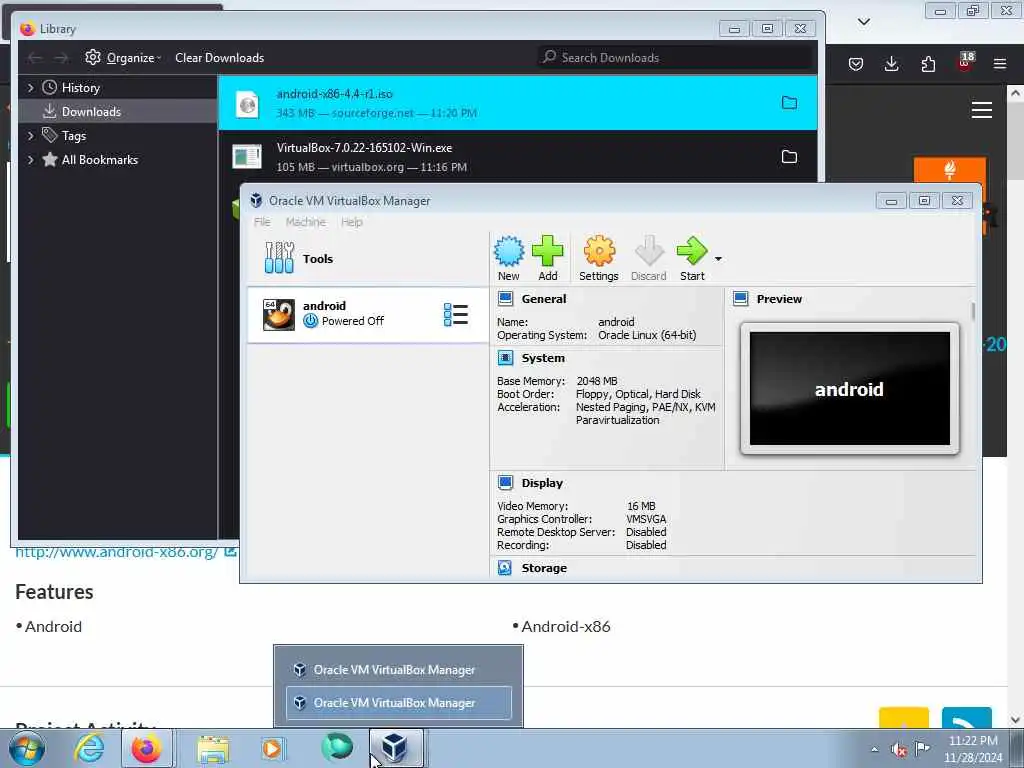Image resolution: width=1024 pixels, height=768 pixels.
Task: Click the Library back arrow
Action: pyautogui.click(x=35, y=58)
